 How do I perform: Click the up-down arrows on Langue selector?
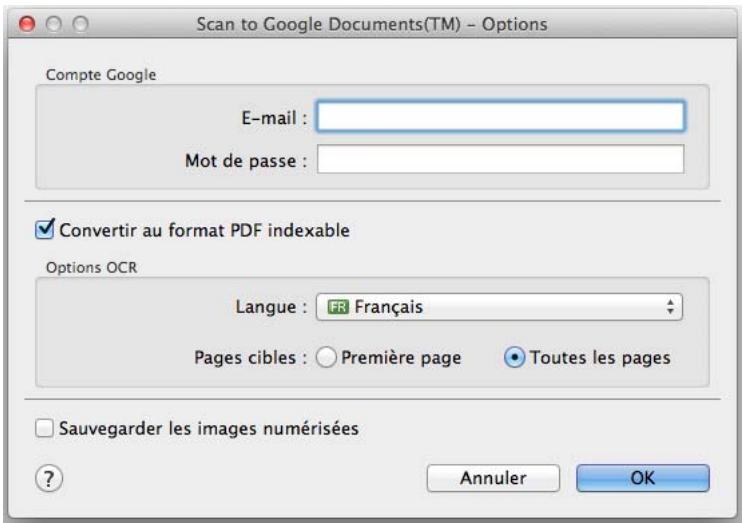[673, 308]
